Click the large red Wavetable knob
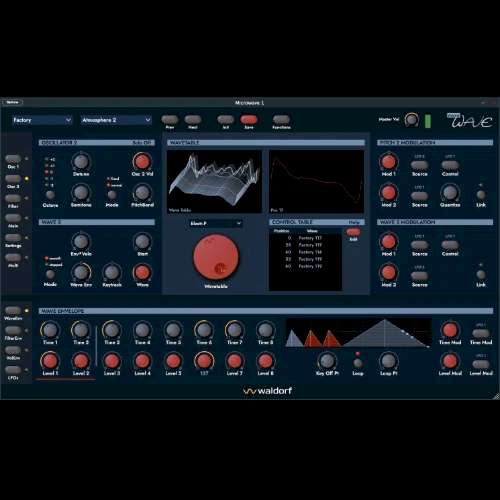This screenshot has height=500, width=500. (x=216, y=257)
